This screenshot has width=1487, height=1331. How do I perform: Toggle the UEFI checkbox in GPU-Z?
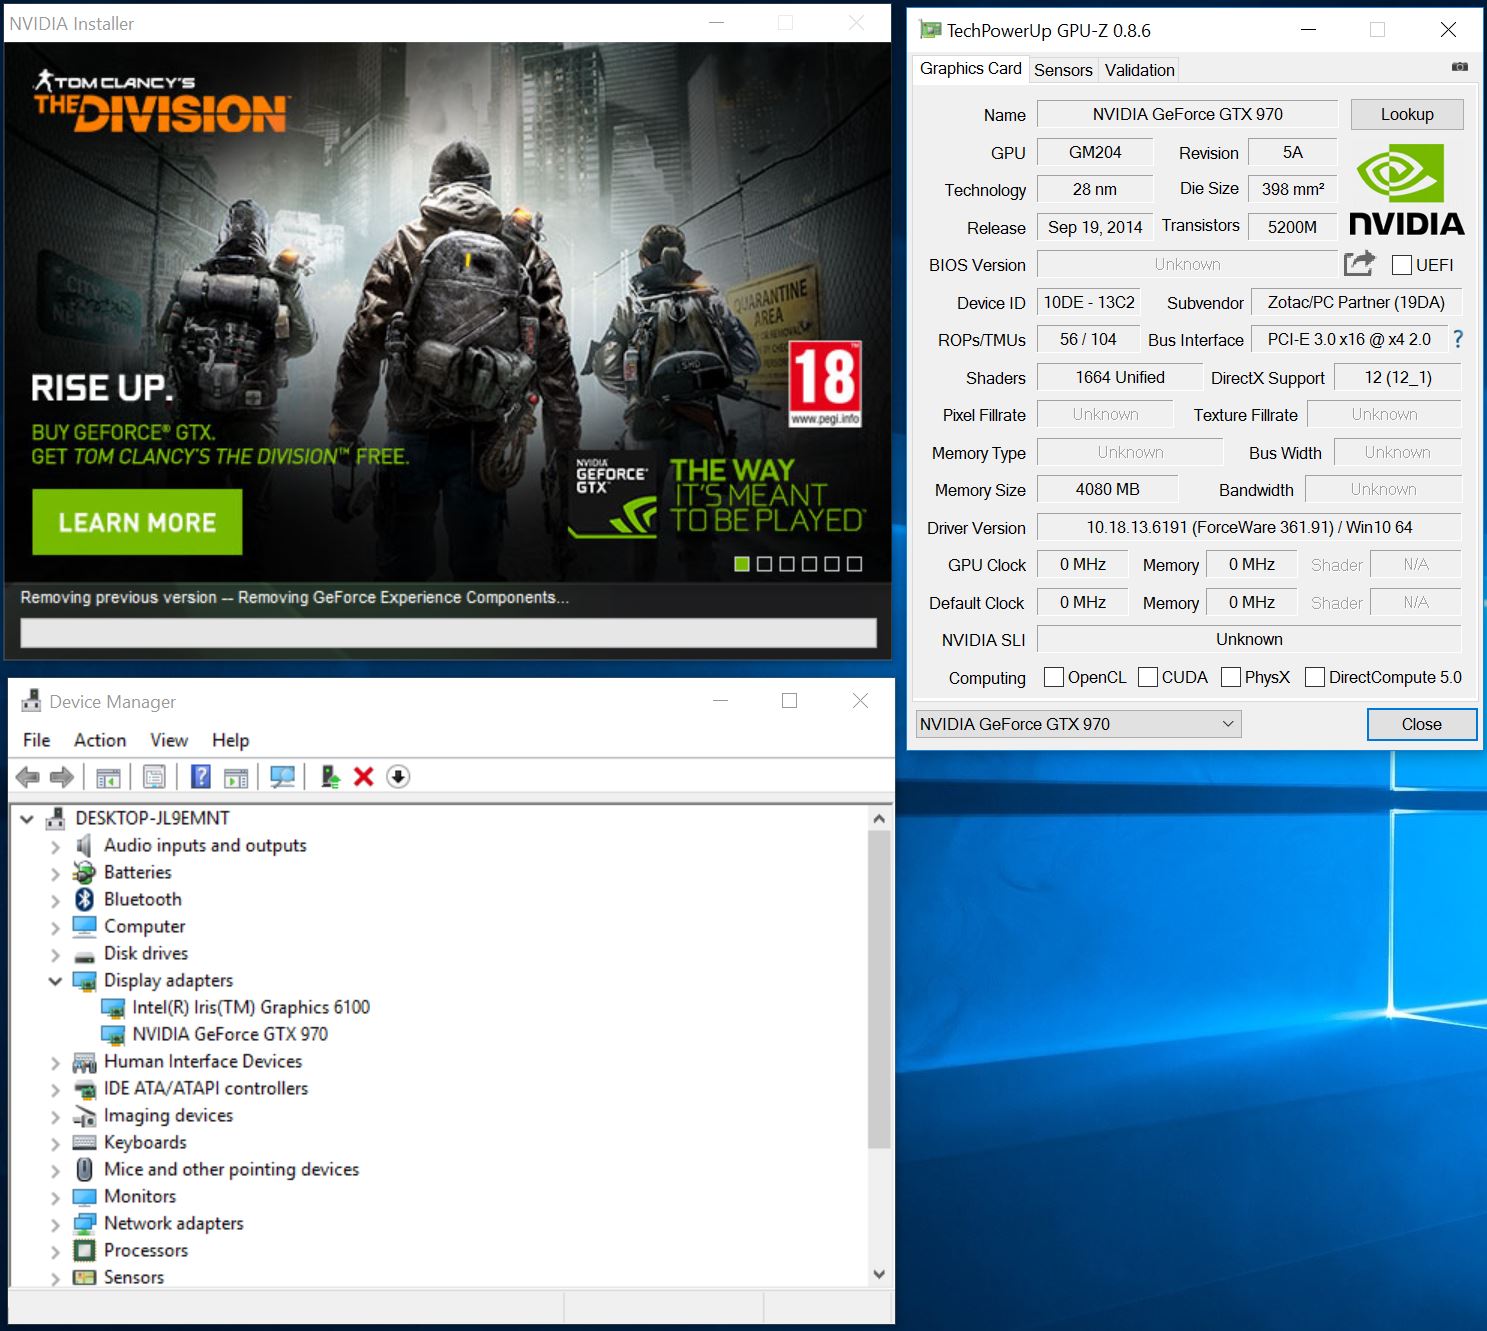click(x=1402, y=265)
